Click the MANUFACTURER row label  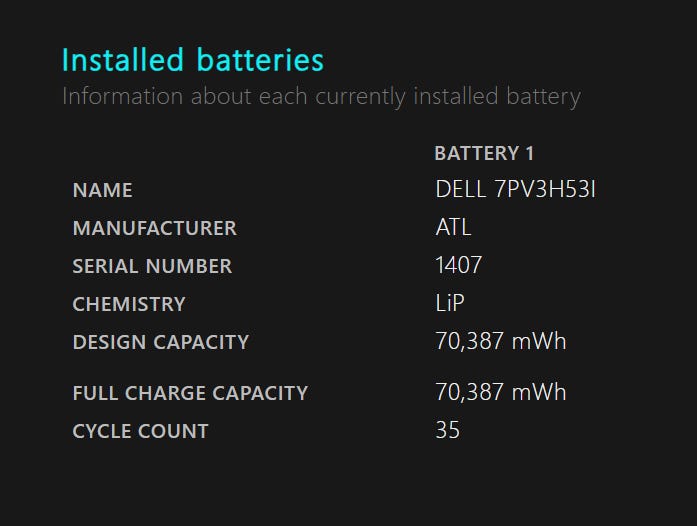click(155, 228)
